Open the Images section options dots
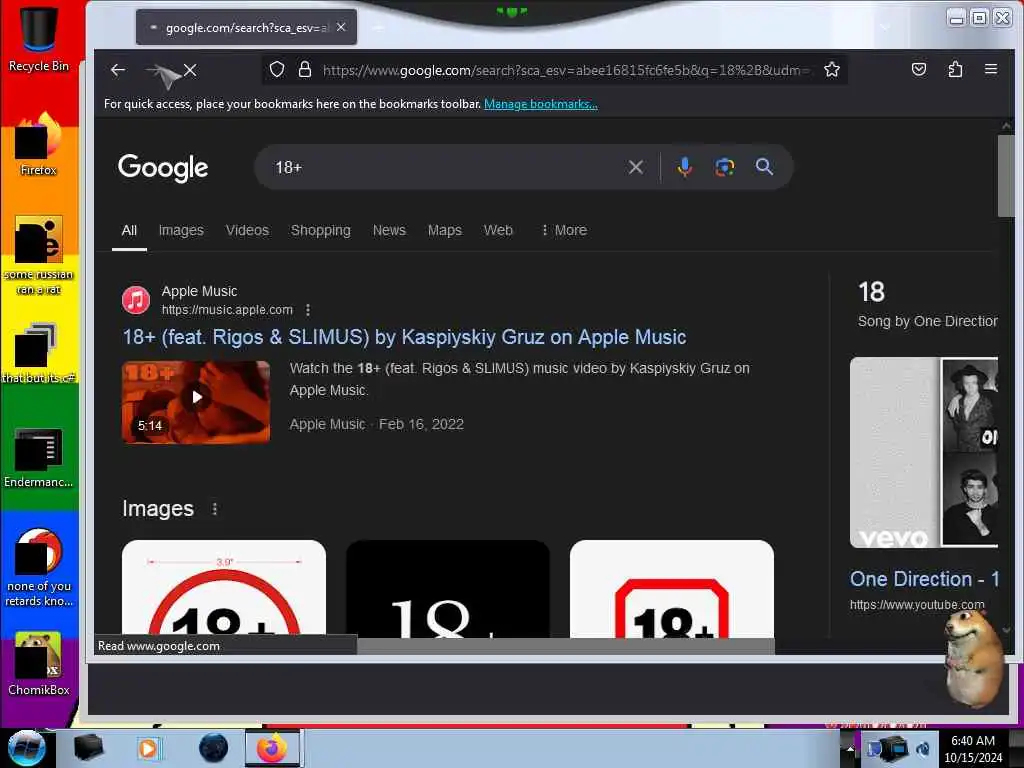The height and width of the screenshot is (768, 1024). point(215,509)
